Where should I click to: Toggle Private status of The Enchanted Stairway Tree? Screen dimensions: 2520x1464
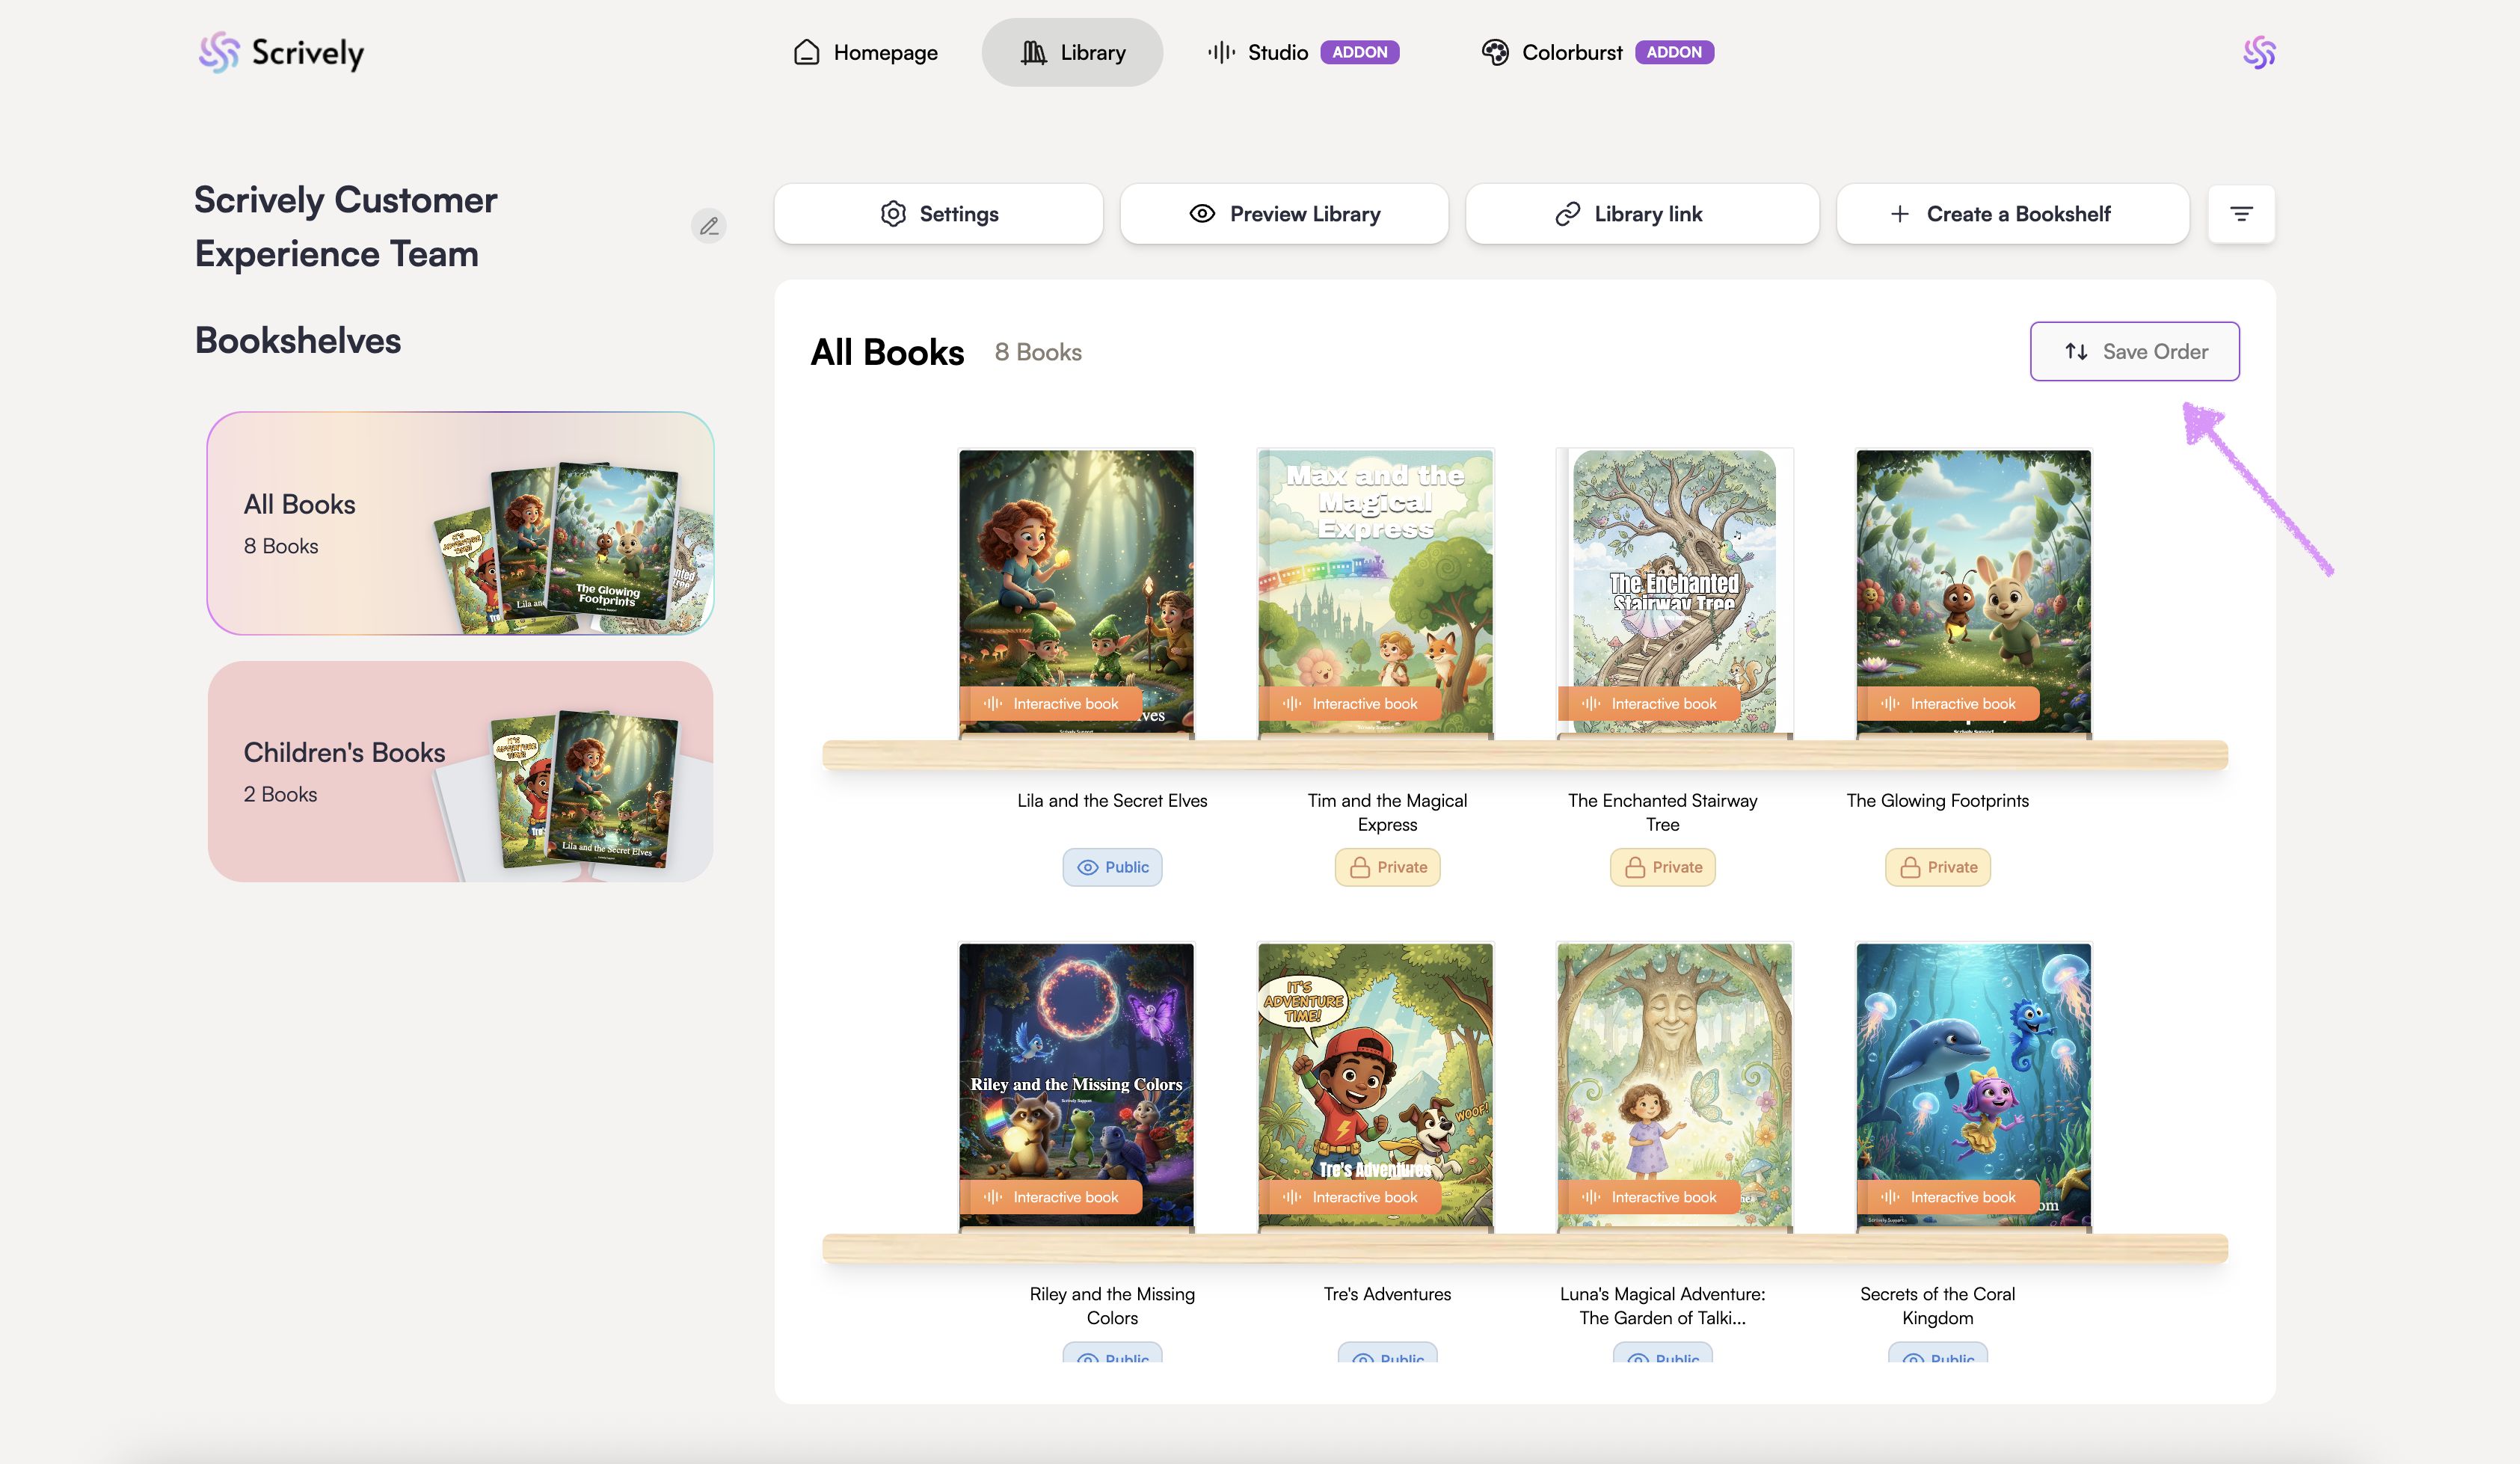[x=1662, y=867]
